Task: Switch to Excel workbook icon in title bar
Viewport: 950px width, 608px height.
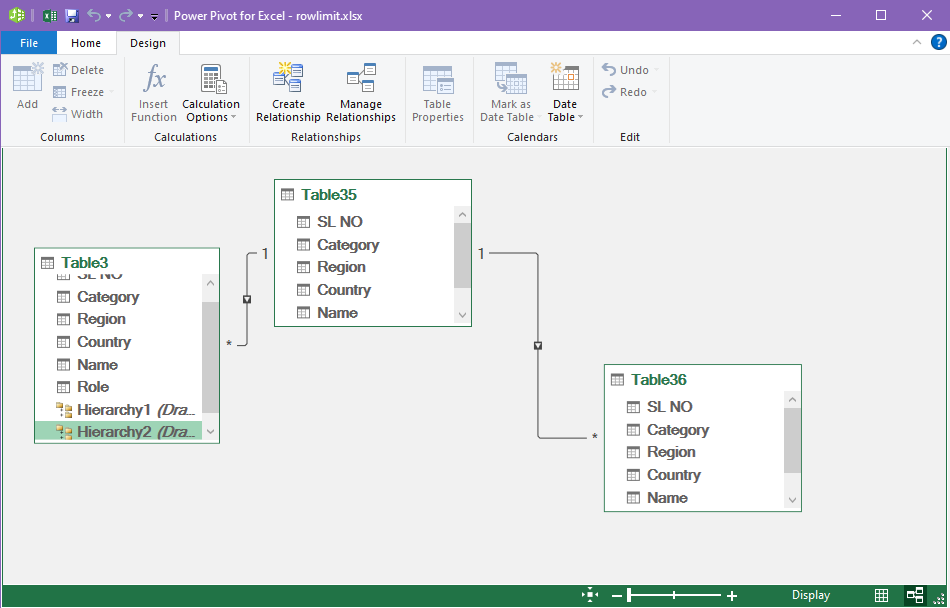Action: point(50,16)
